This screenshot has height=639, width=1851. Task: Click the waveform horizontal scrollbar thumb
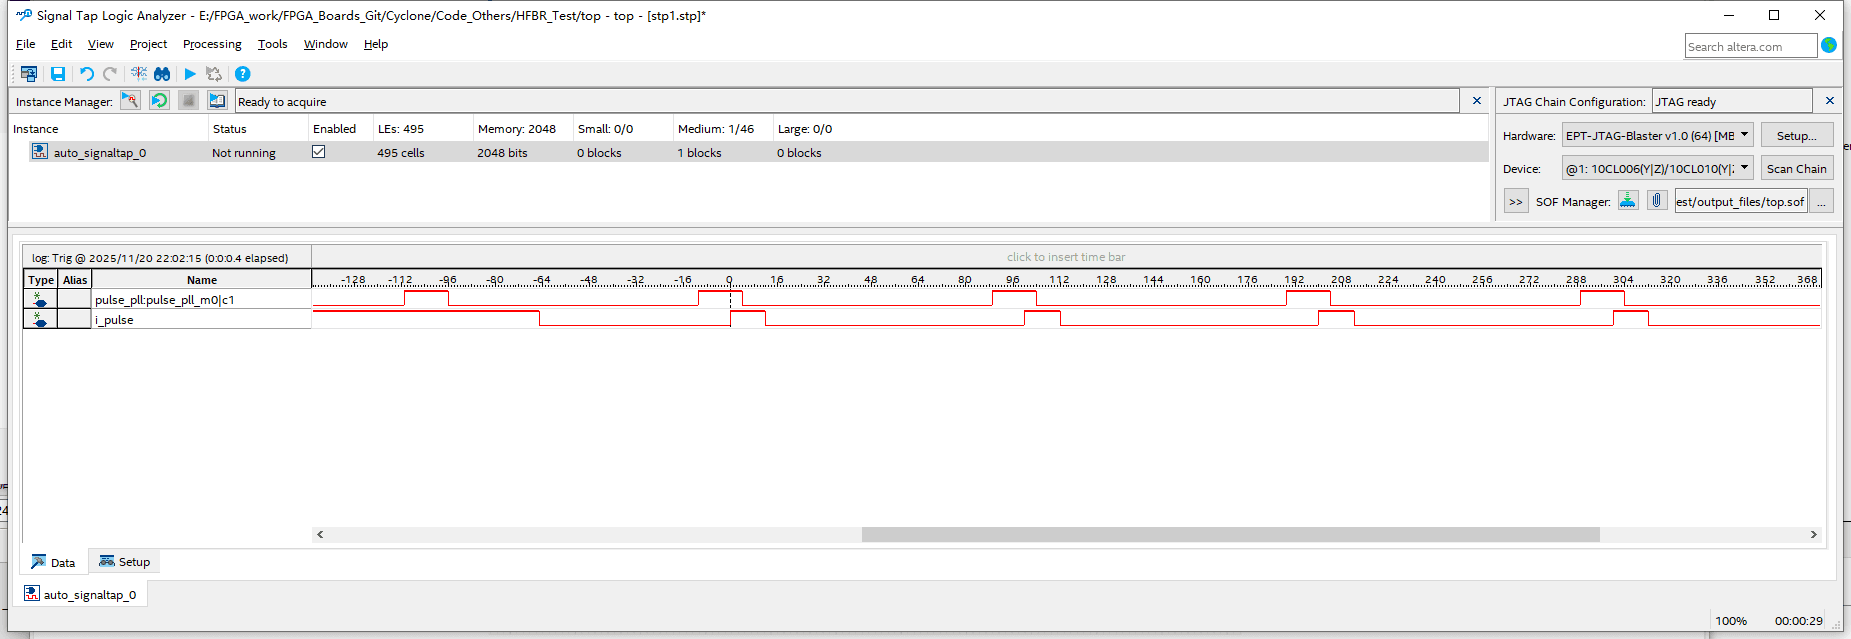[1230, 535]
